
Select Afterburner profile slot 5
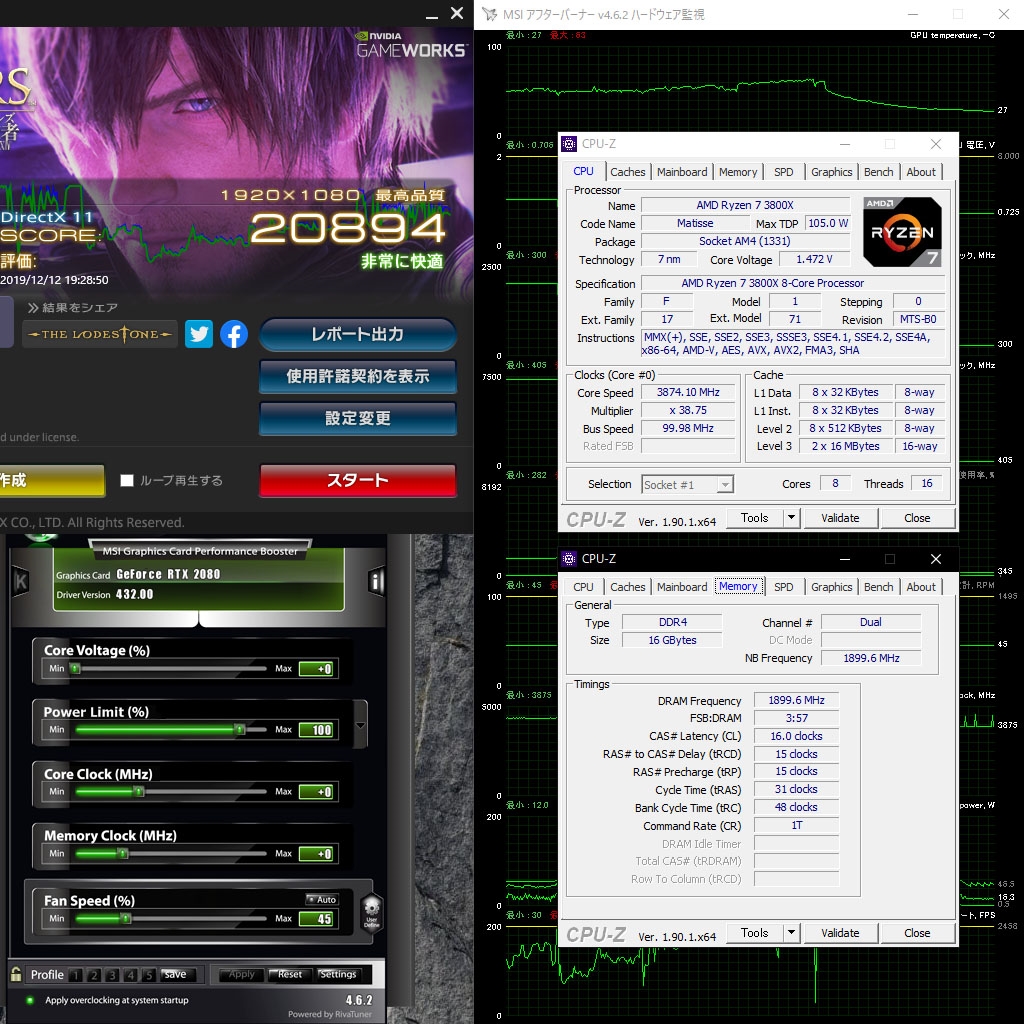click(x=149, y=975)
